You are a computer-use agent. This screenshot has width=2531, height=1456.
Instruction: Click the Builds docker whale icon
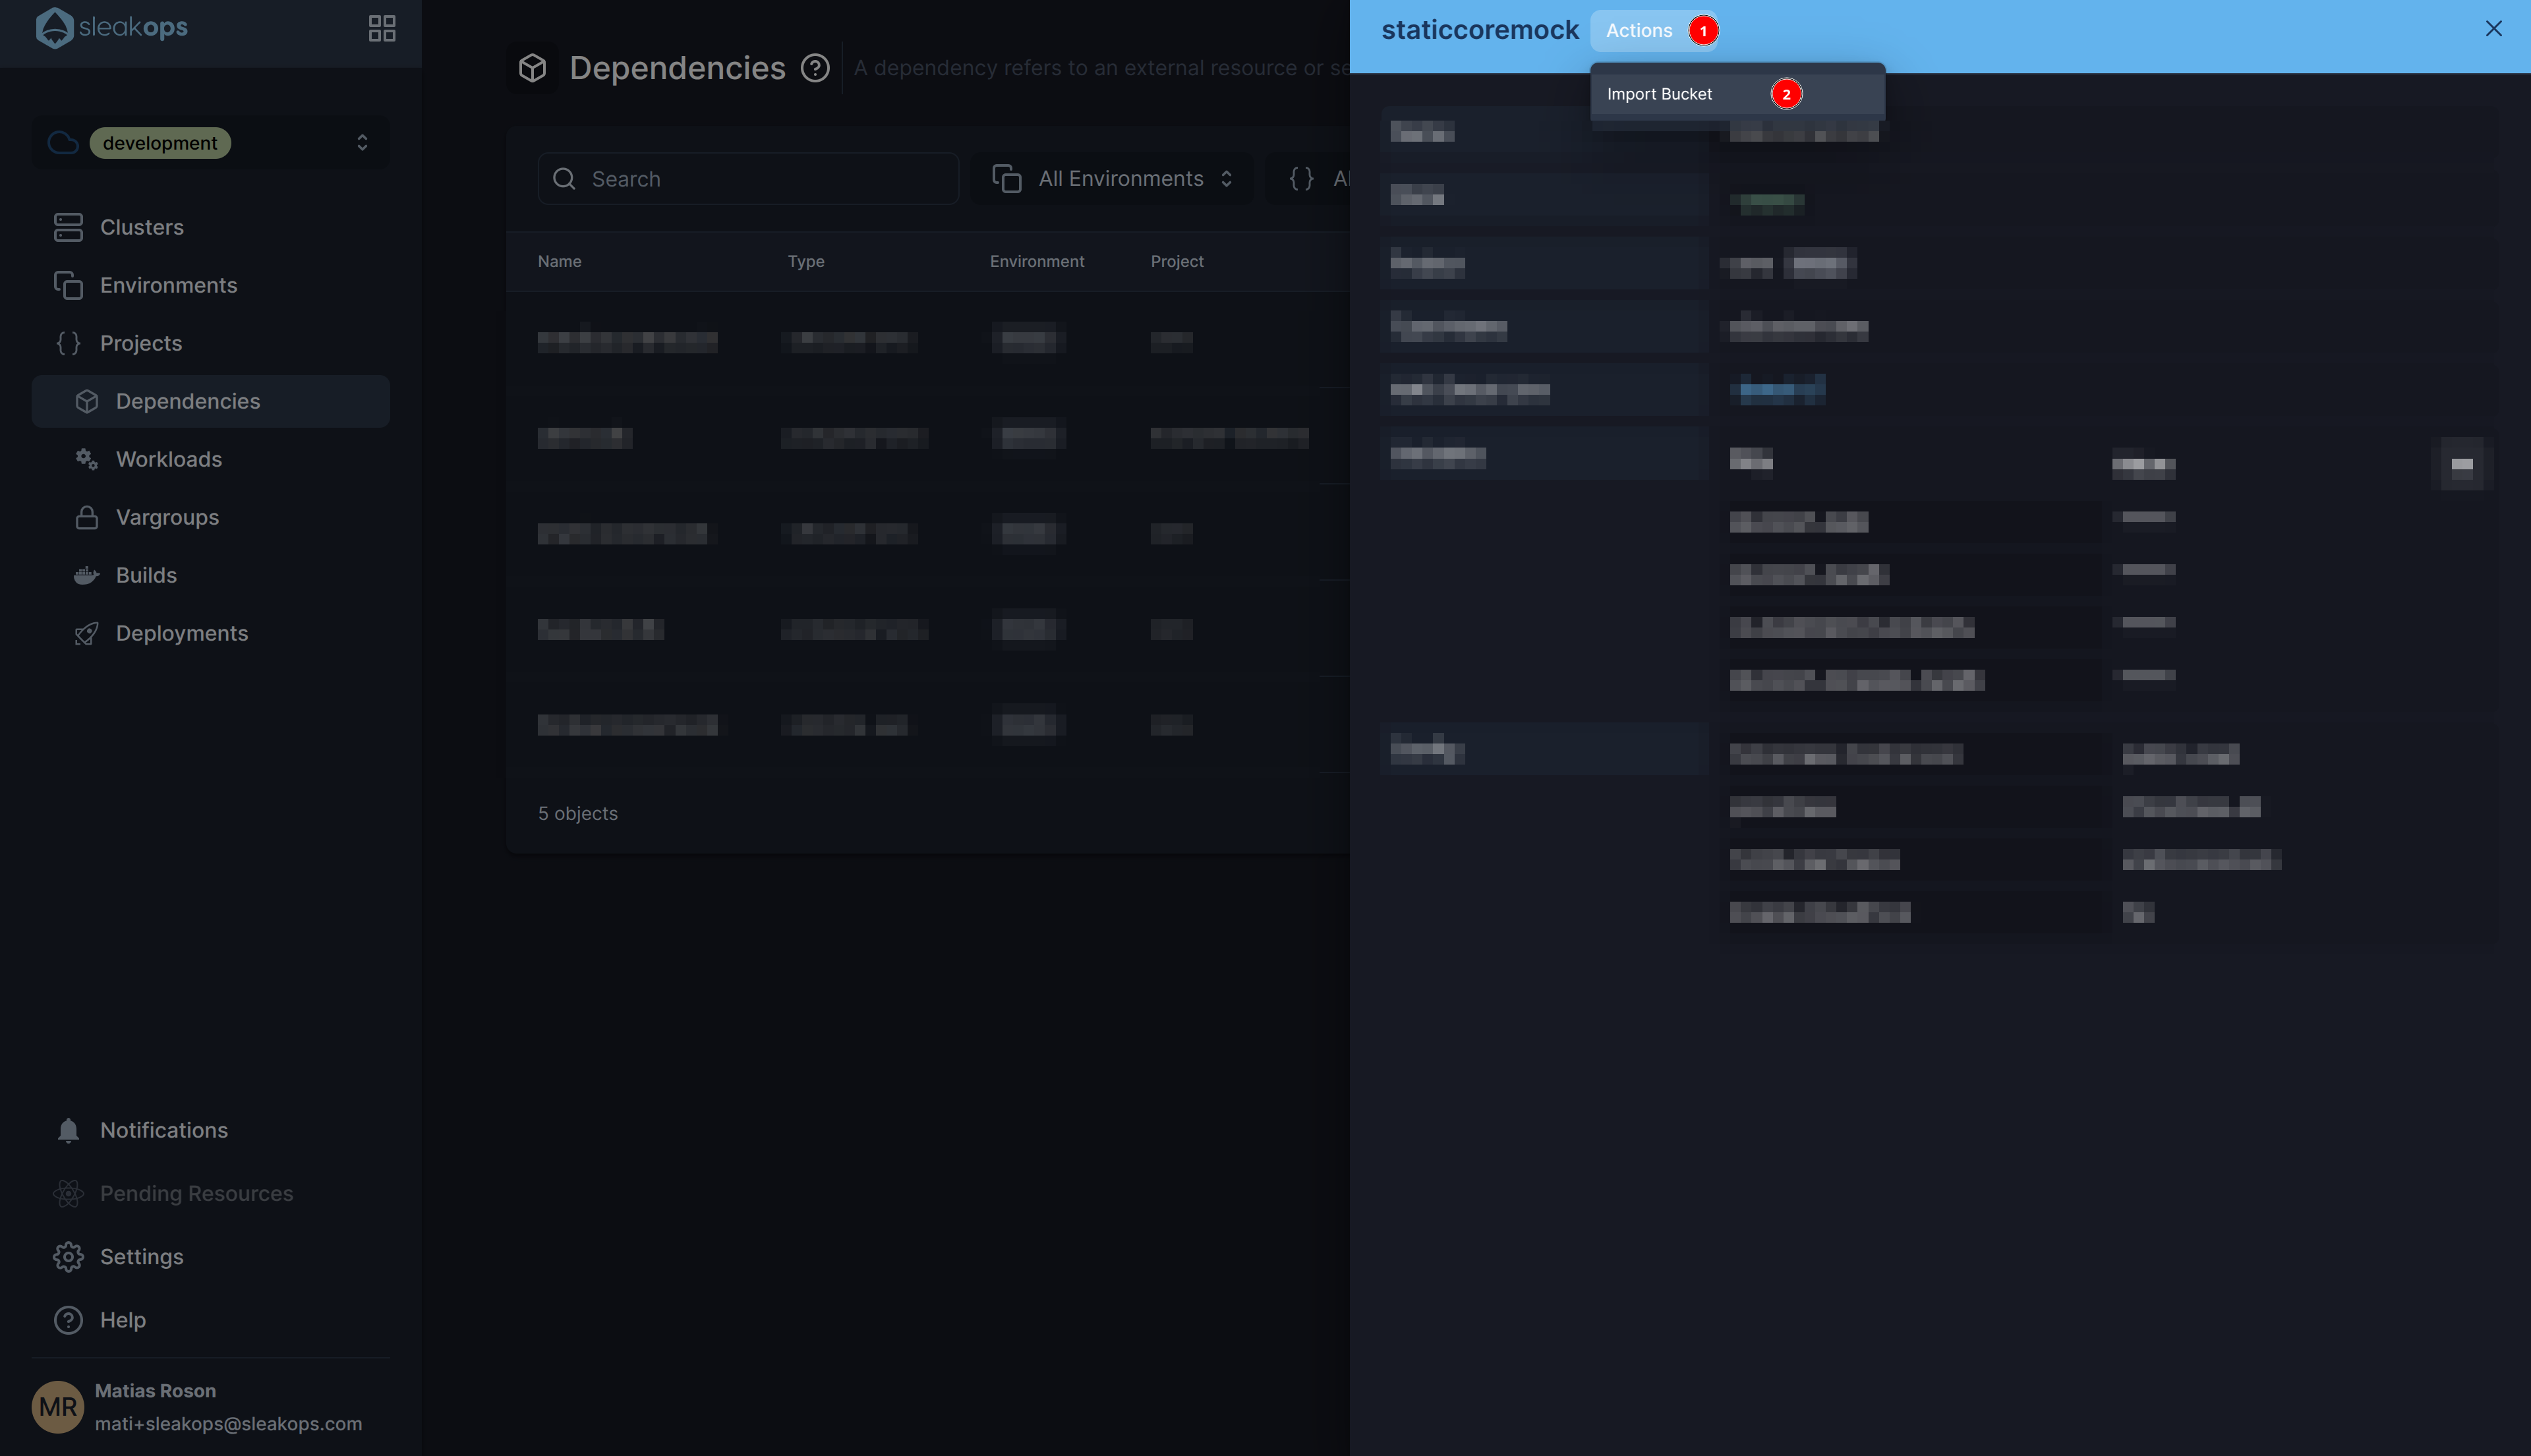[x=87, y=575]
